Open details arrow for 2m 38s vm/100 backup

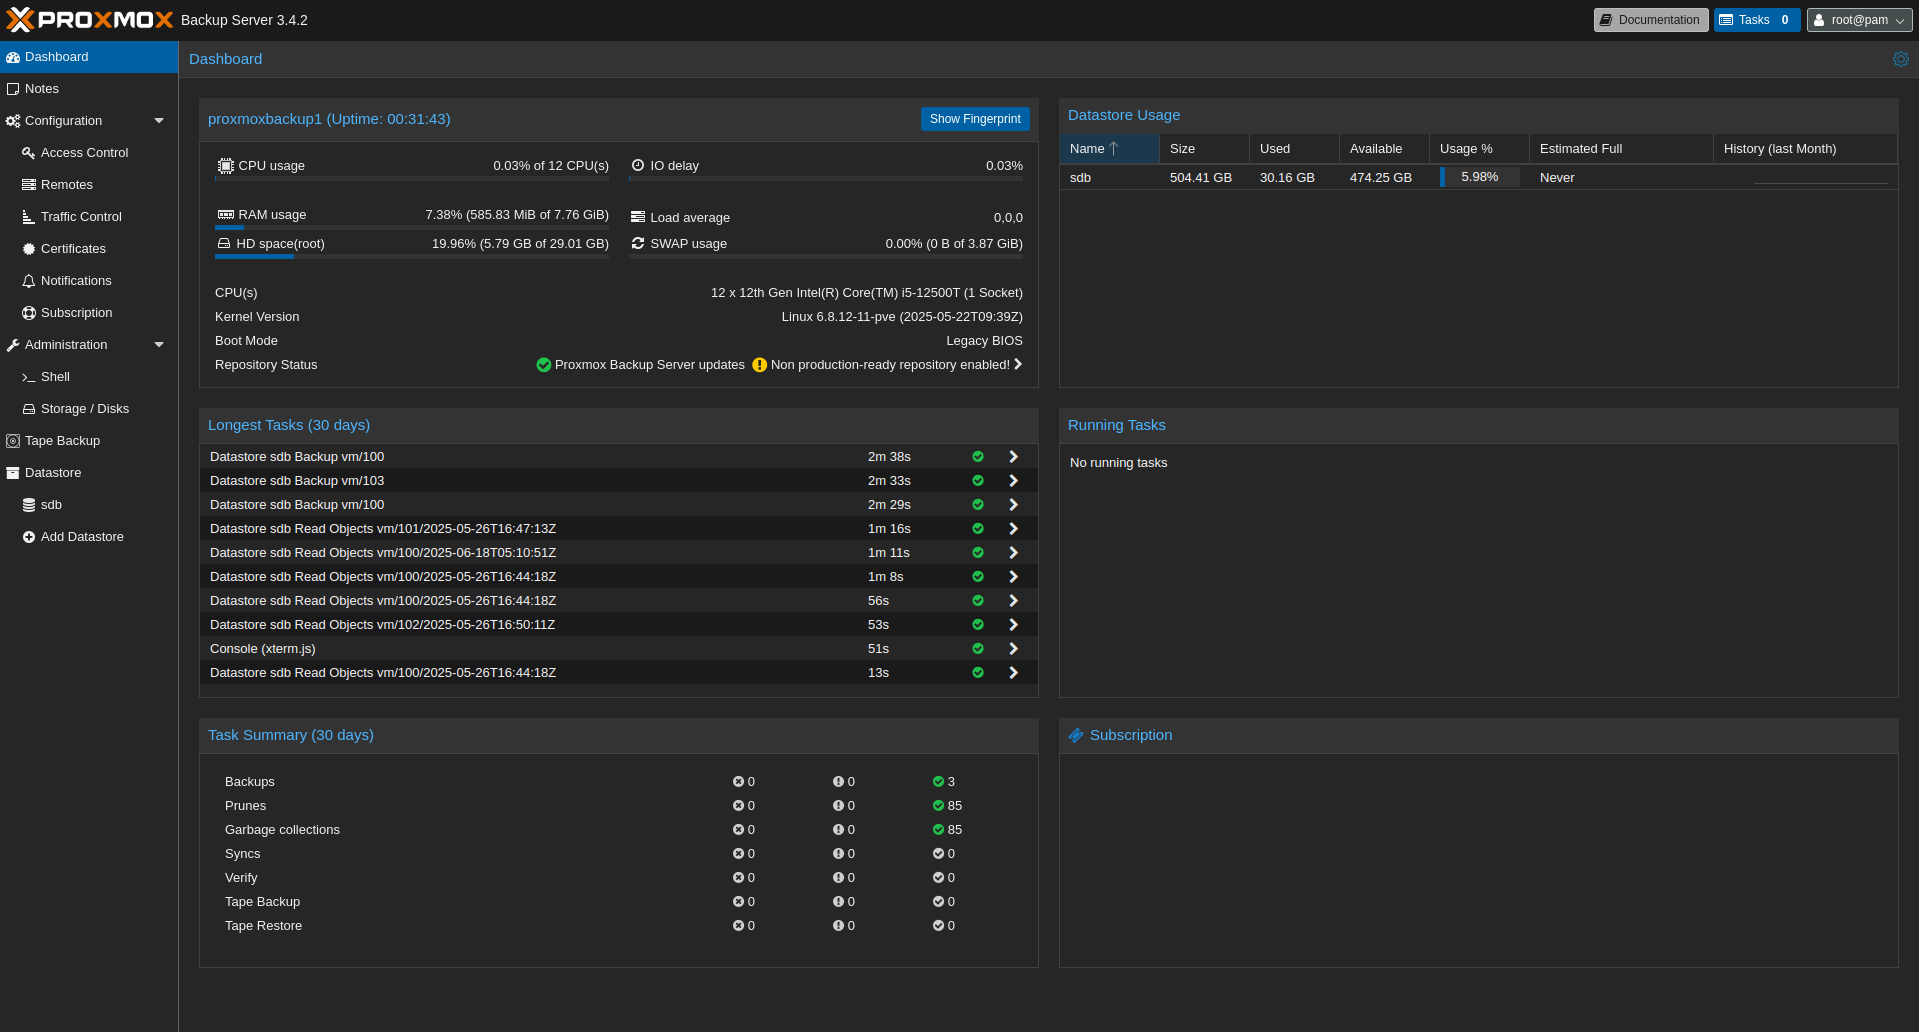pyautogui.click(x=1013, y=457)
